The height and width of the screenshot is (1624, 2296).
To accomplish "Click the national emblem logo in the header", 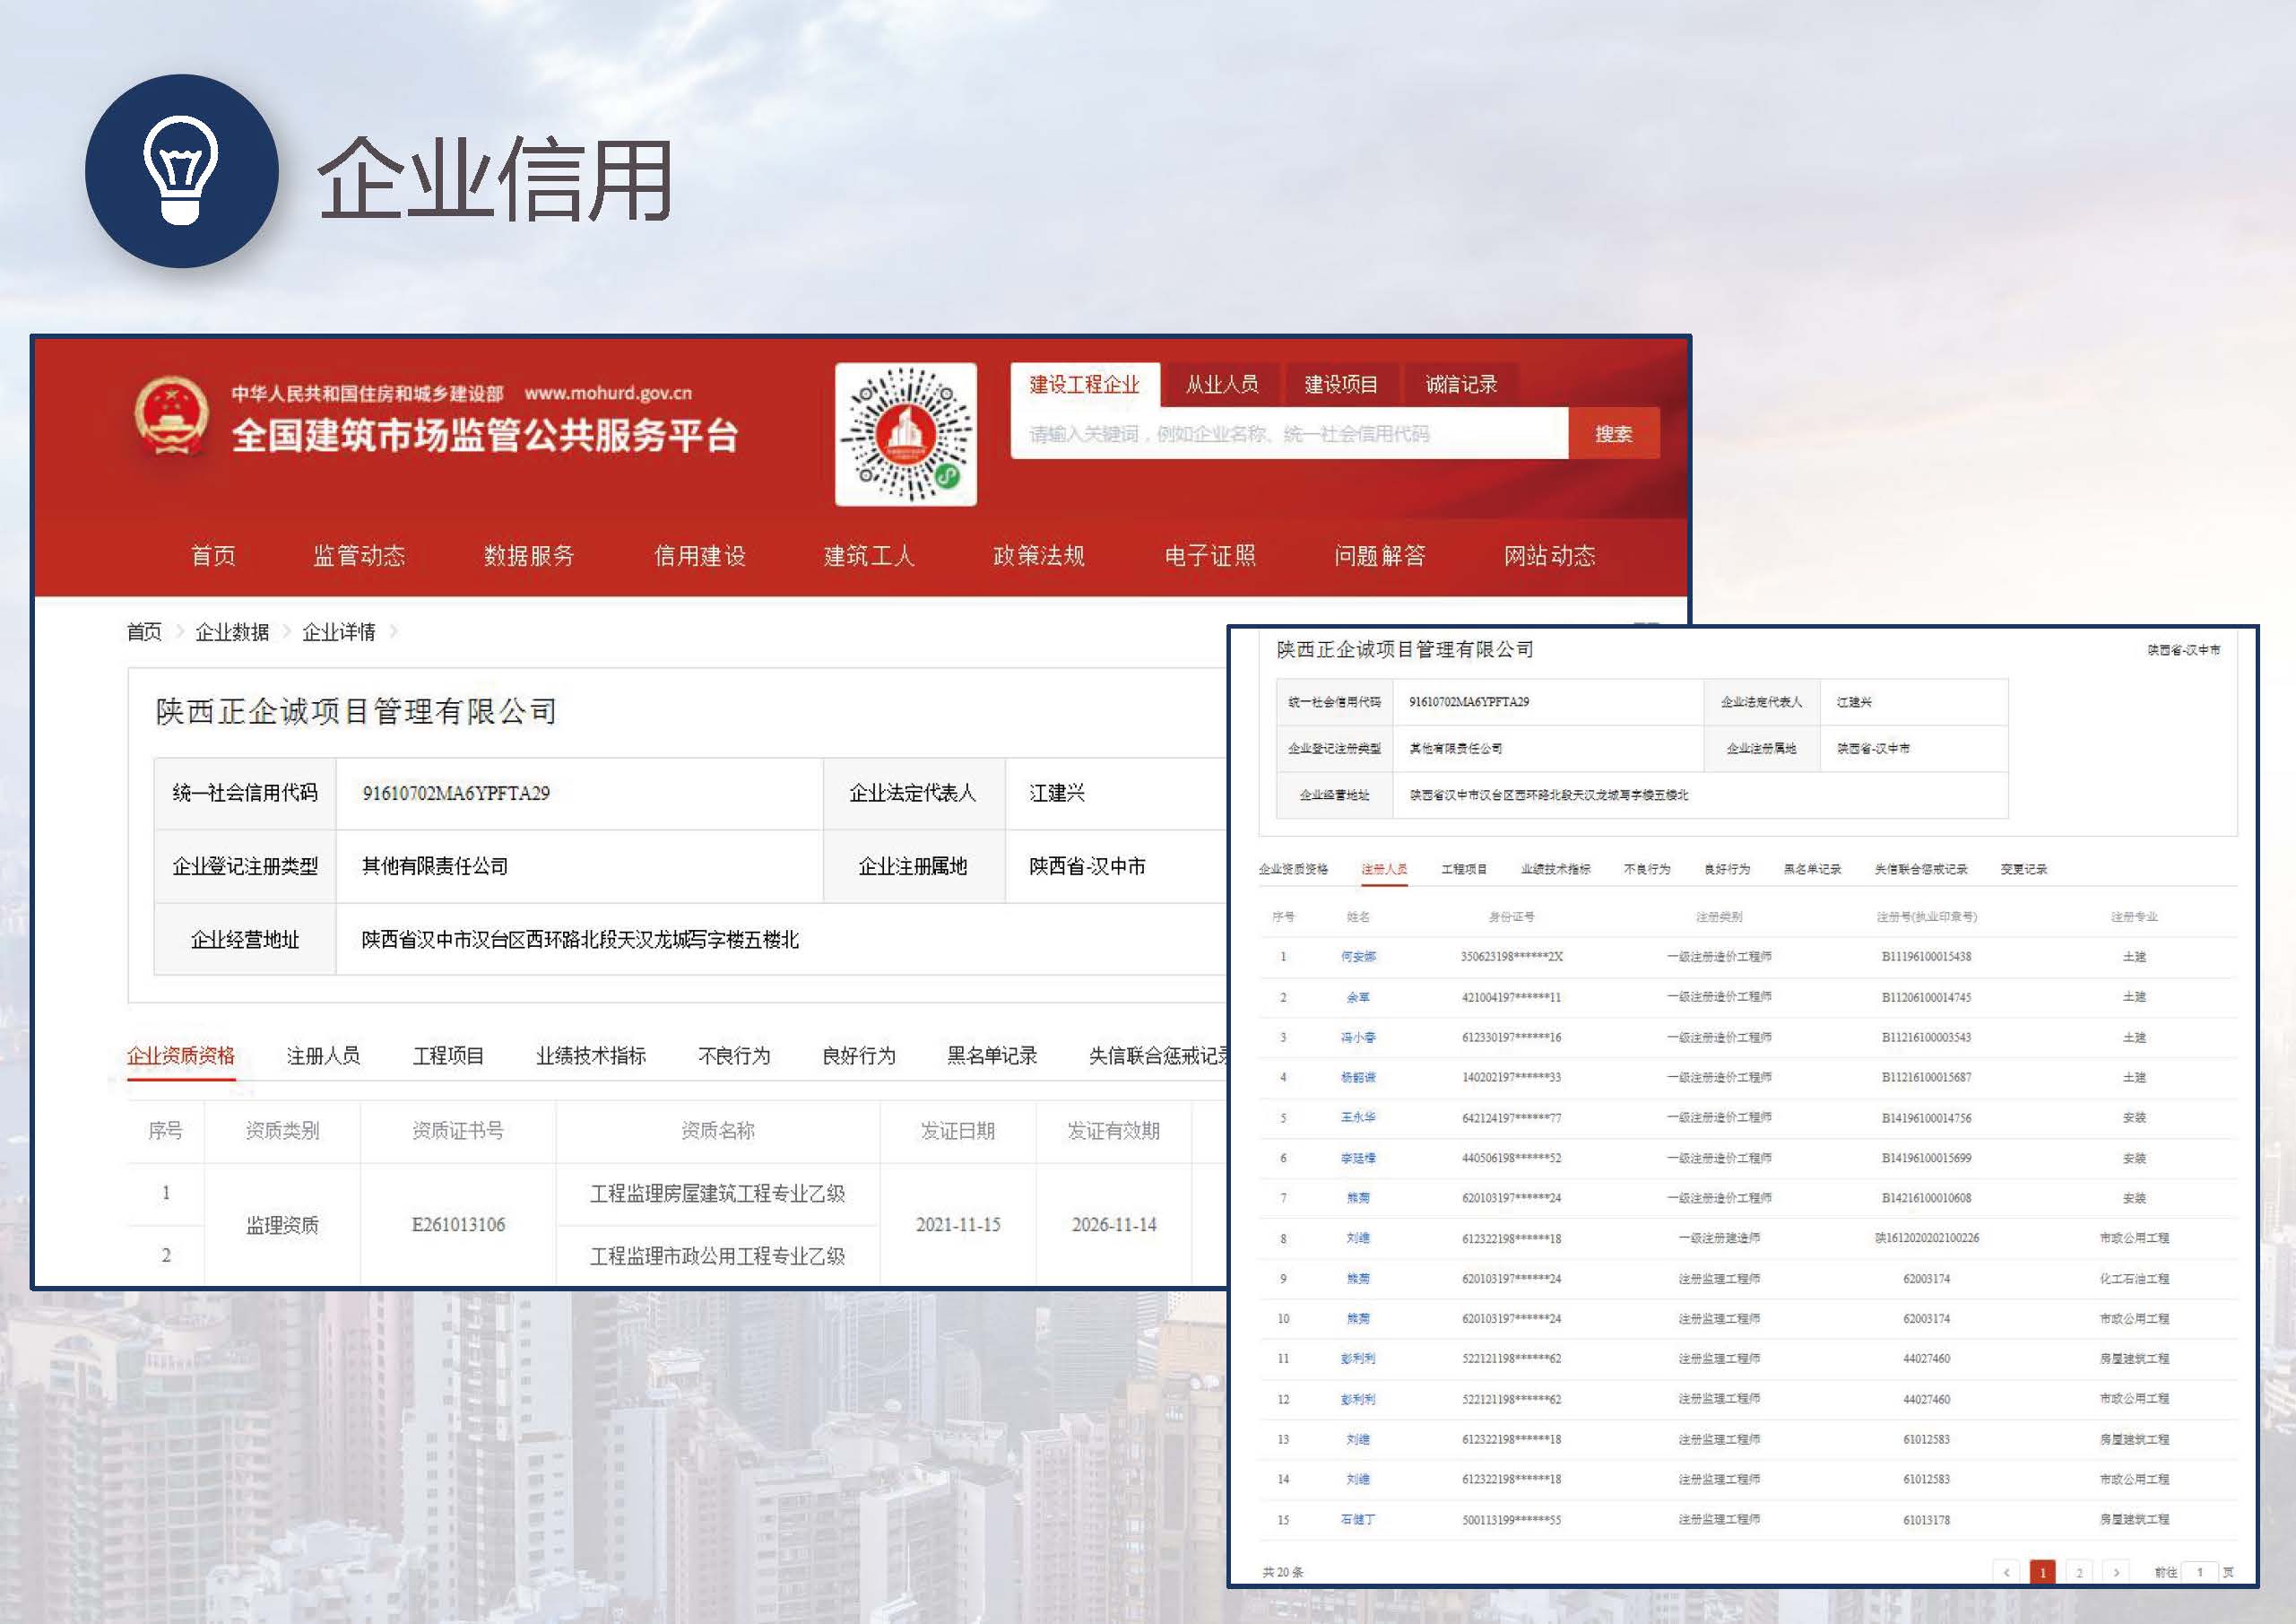I will [x=171, y=414].
